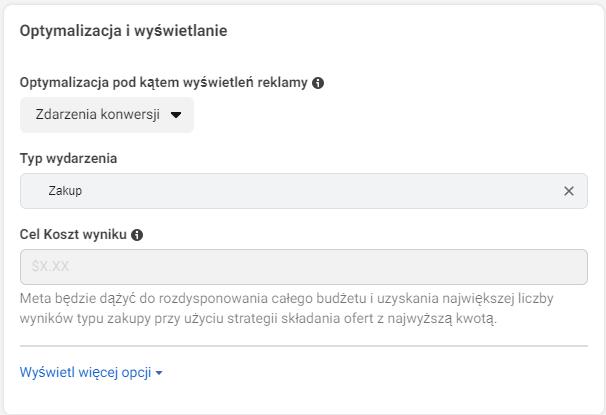Click caret arrow on Zdarzenia konwersji
The width and height of the screenshot is (606, 415).
pyautogui.click(x=176, y=115)
